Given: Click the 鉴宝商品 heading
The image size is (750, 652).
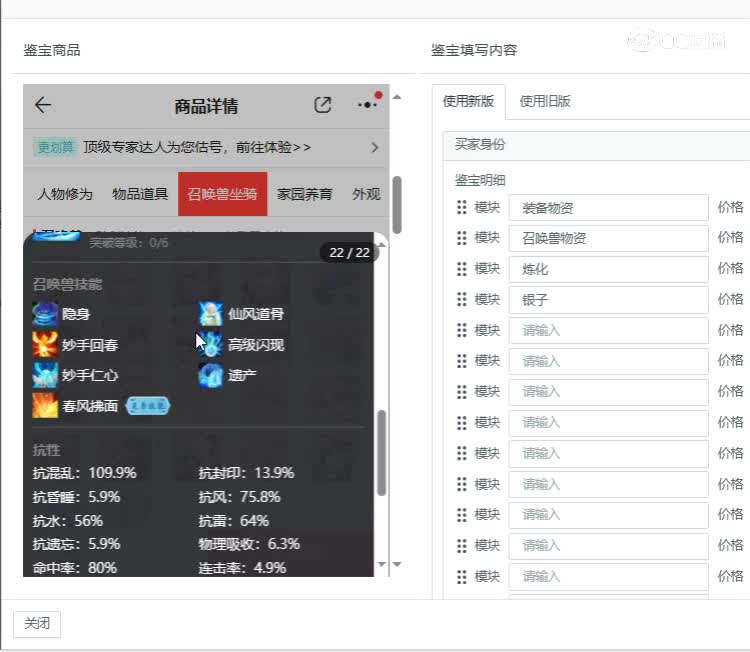Looking at the screenshot, I should tap(52, 50).
